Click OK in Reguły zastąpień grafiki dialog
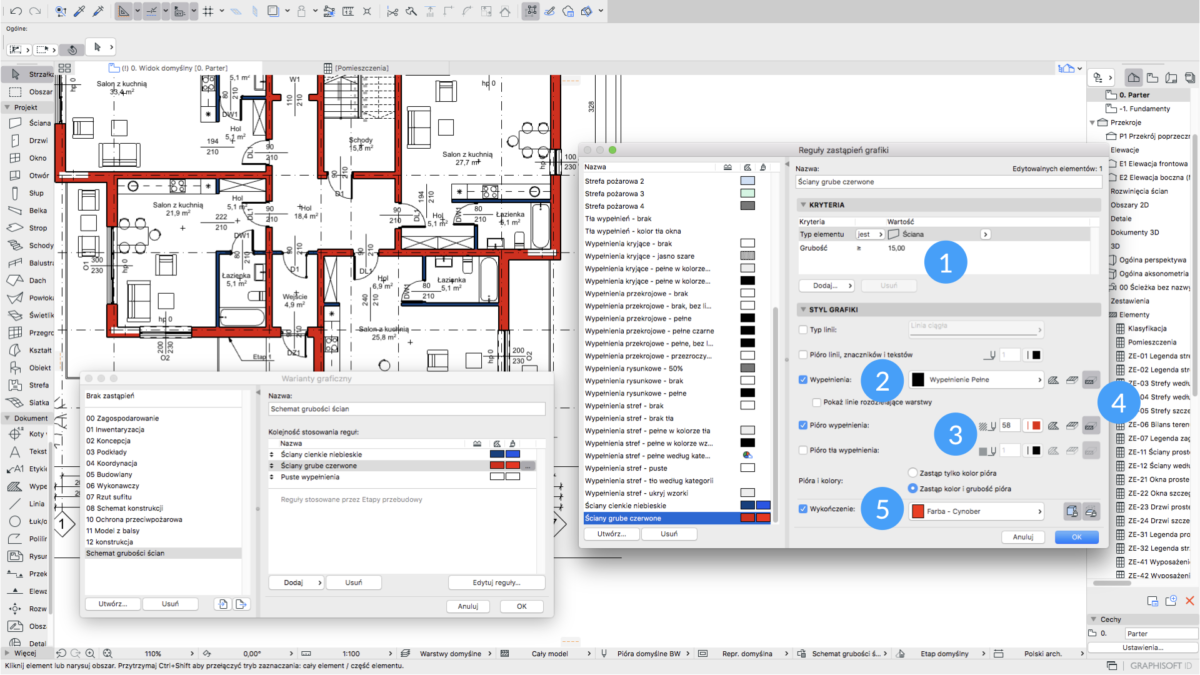 (1076, 537)
